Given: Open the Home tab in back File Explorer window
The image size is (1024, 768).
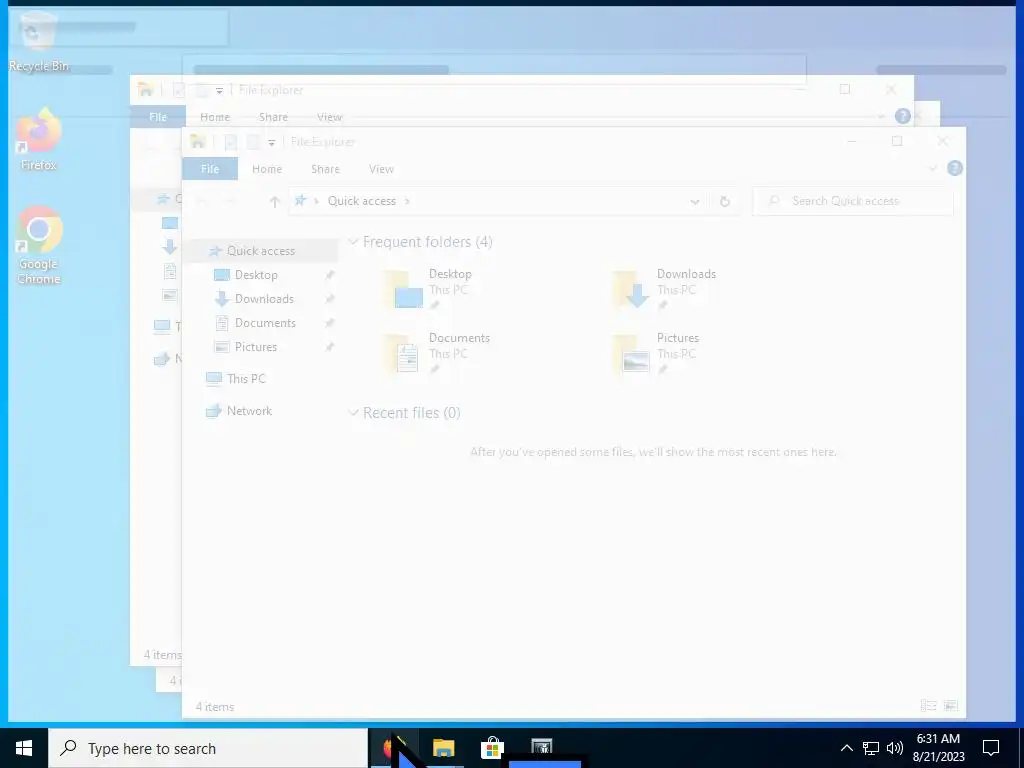Looking at the screenshot, I should click(x=215, y=117).
